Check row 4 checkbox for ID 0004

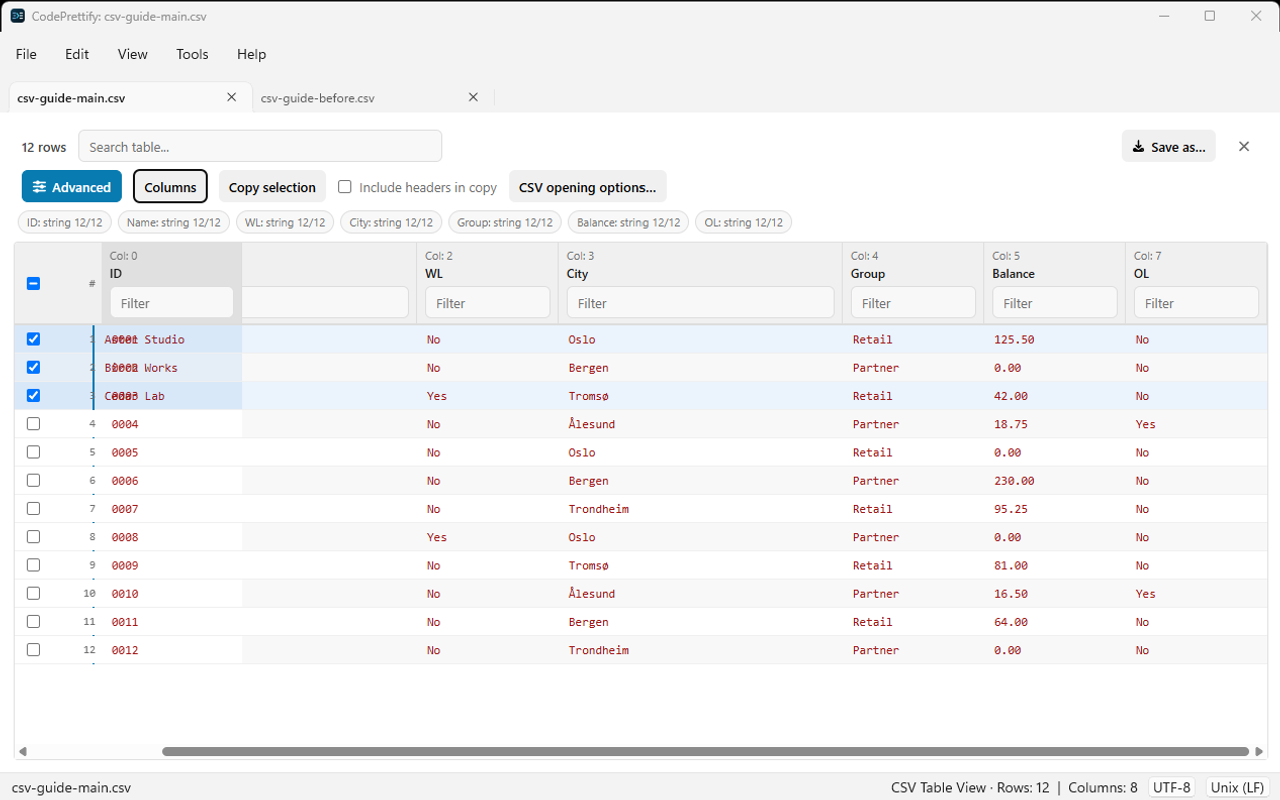[33, 424]
